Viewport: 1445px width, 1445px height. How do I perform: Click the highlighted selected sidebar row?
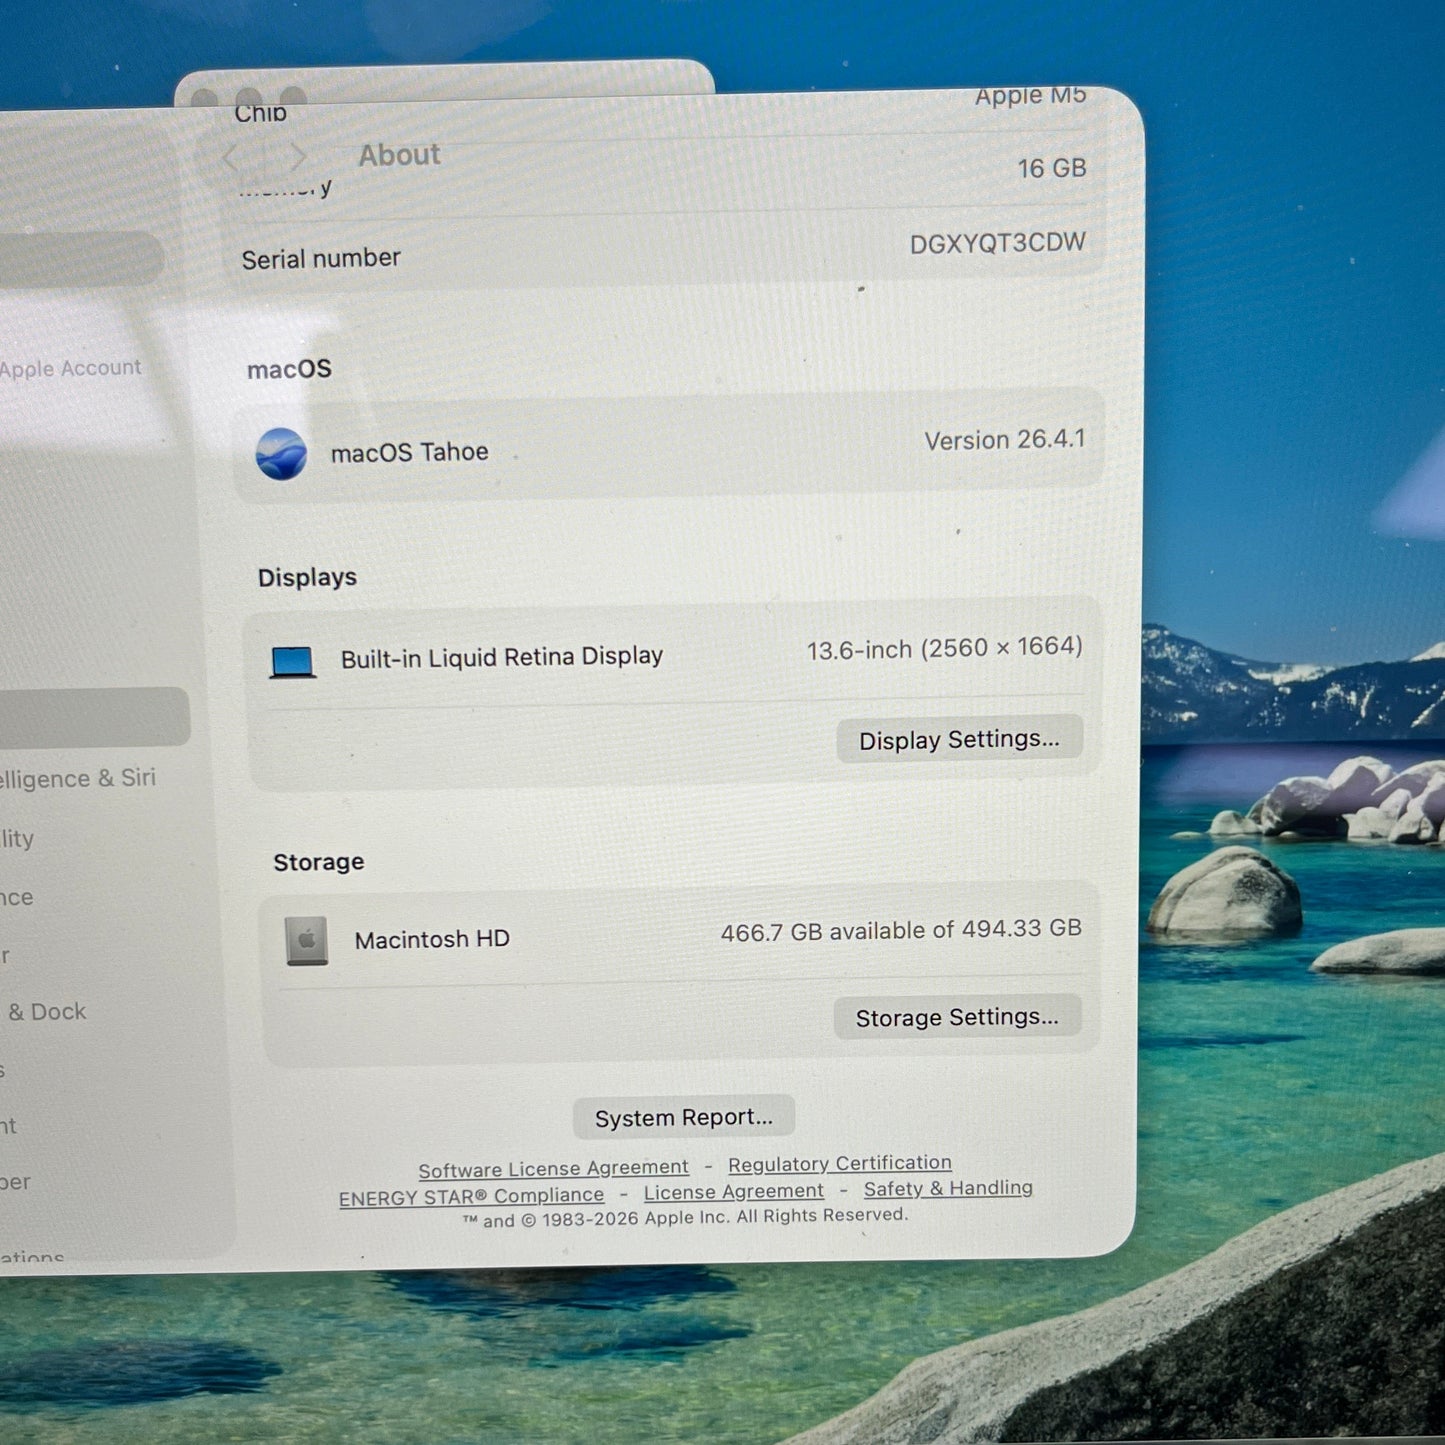coord(93,717)
